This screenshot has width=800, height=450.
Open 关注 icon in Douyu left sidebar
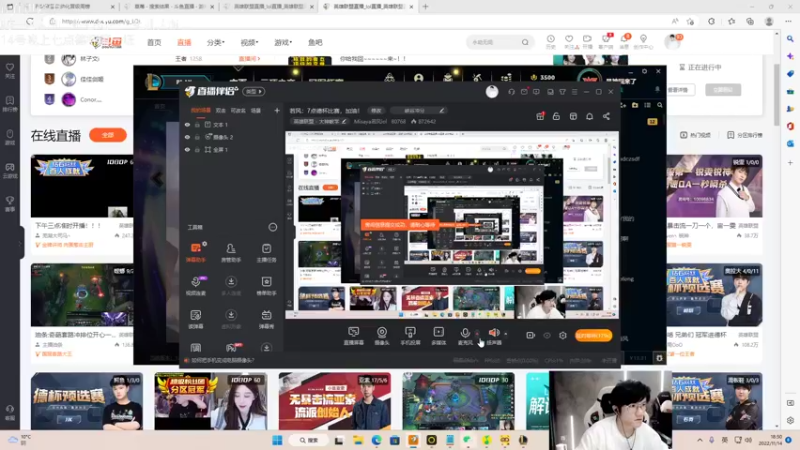click(x=10, y=70)
